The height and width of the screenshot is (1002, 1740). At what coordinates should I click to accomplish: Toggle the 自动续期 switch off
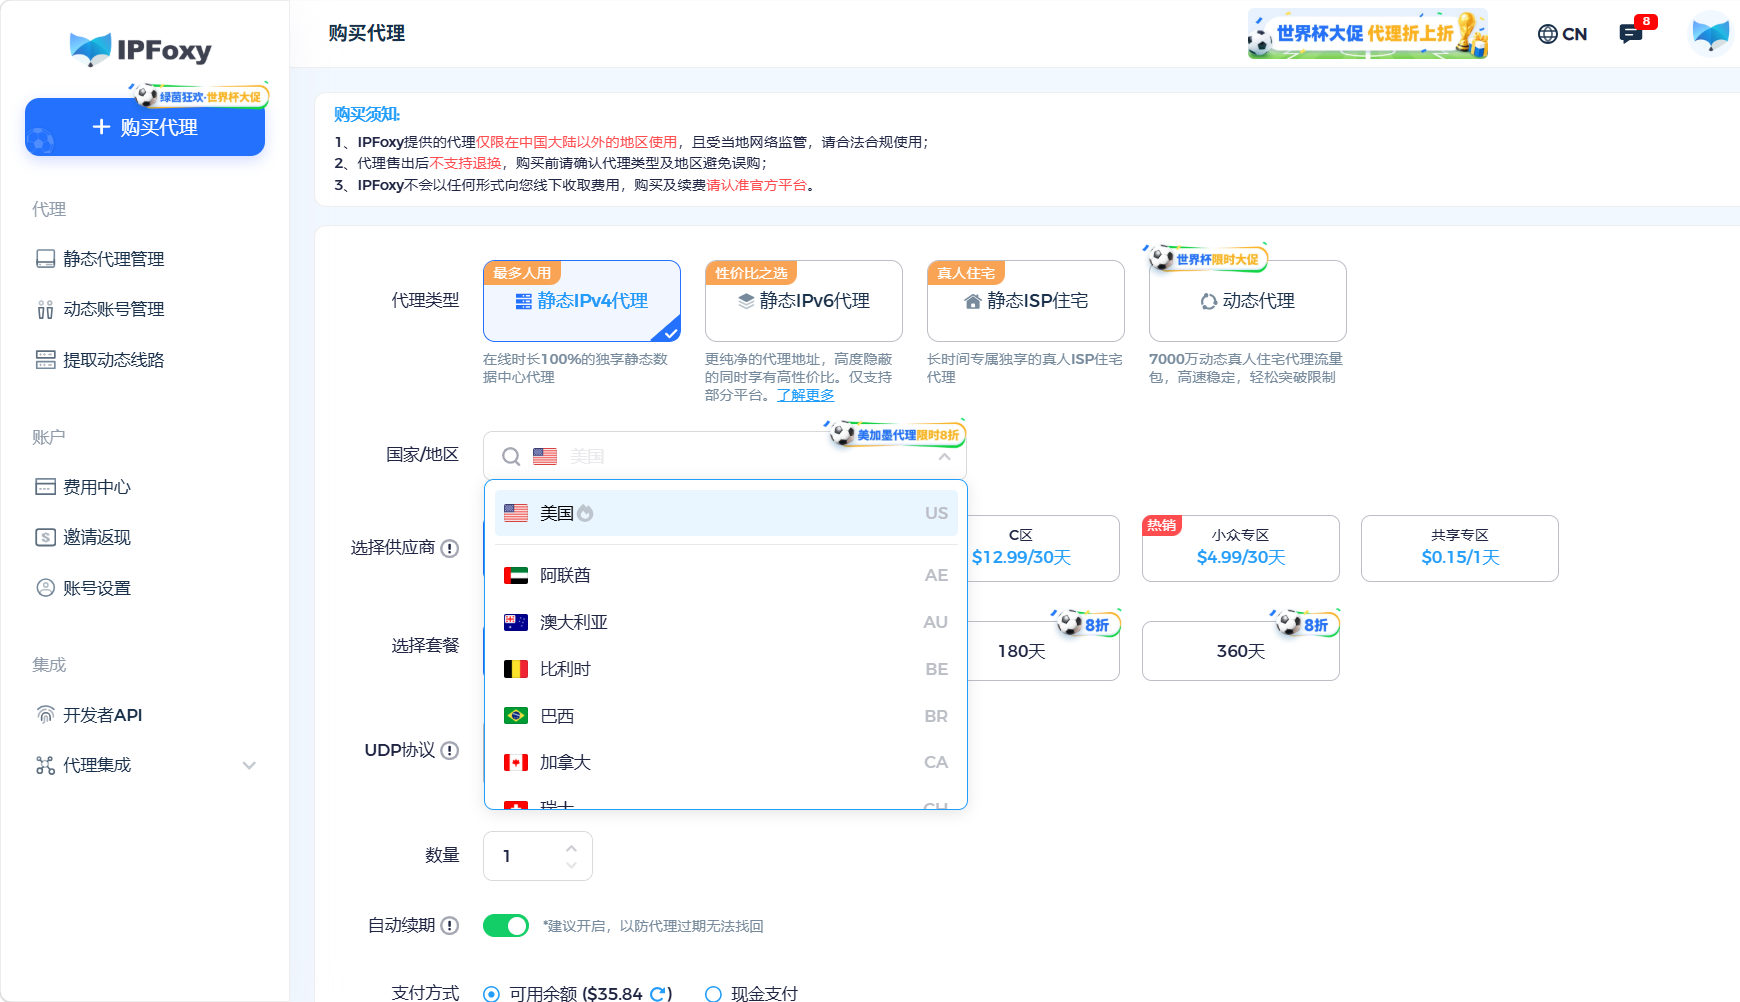coord(506,926)
